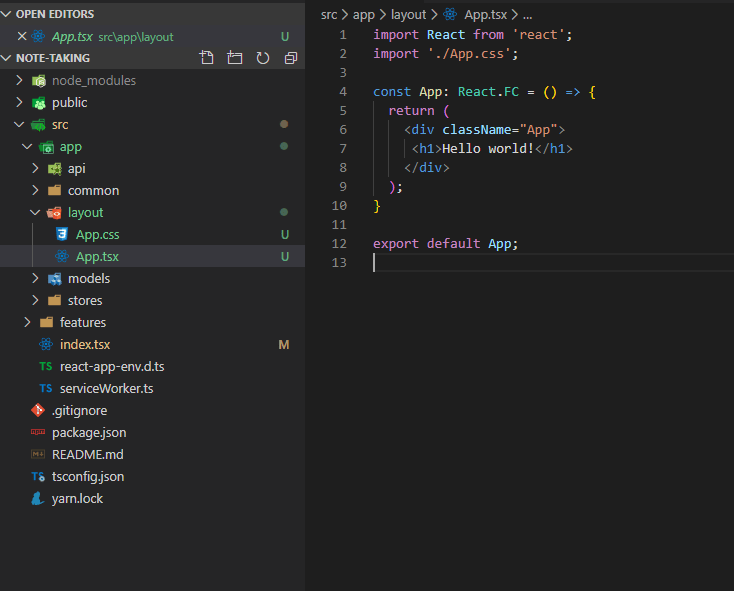Click the React icon beside App.tsx in Open Editors

pos(38,36)
